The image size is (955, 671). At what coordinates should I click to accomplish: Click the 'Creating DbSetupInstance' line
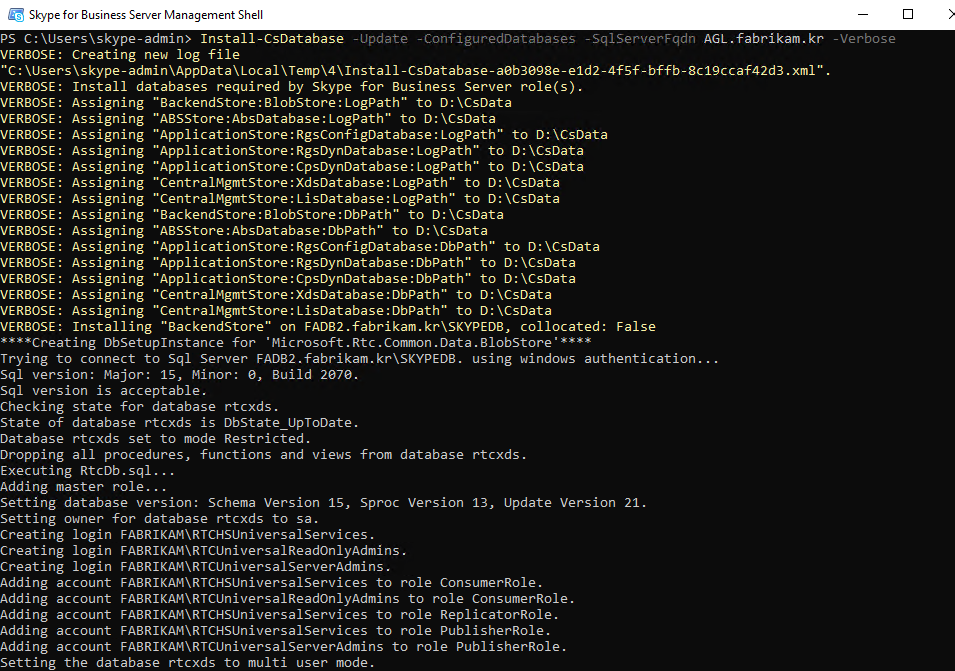[295, 342]
